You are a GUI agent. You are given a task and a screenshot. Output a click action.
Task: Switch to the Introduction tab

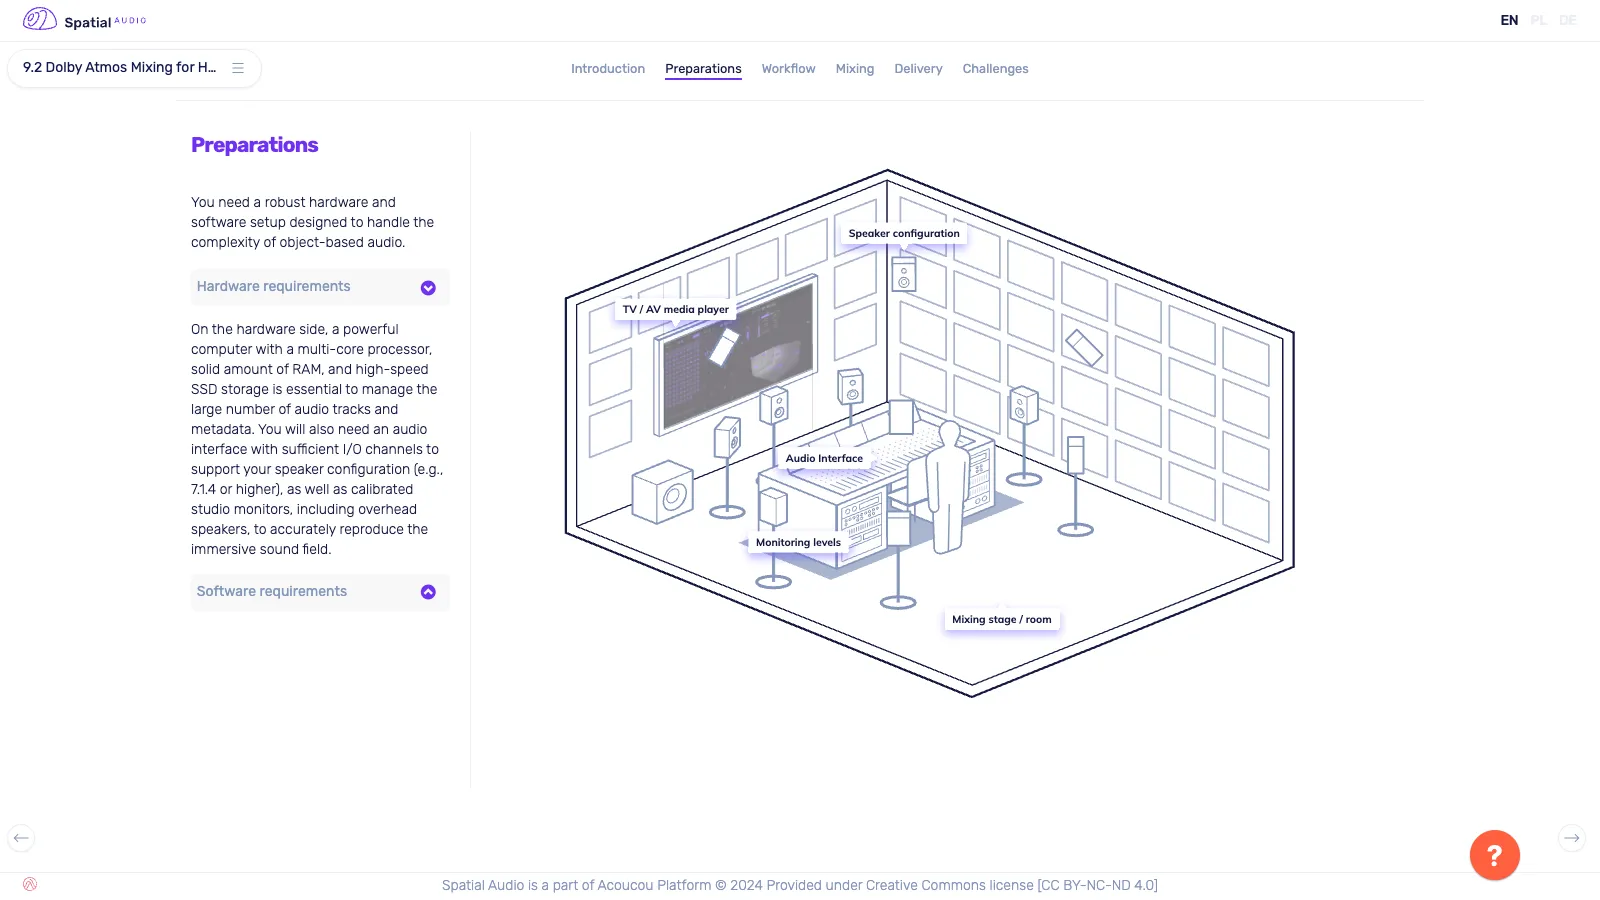(x=608, y=69)
